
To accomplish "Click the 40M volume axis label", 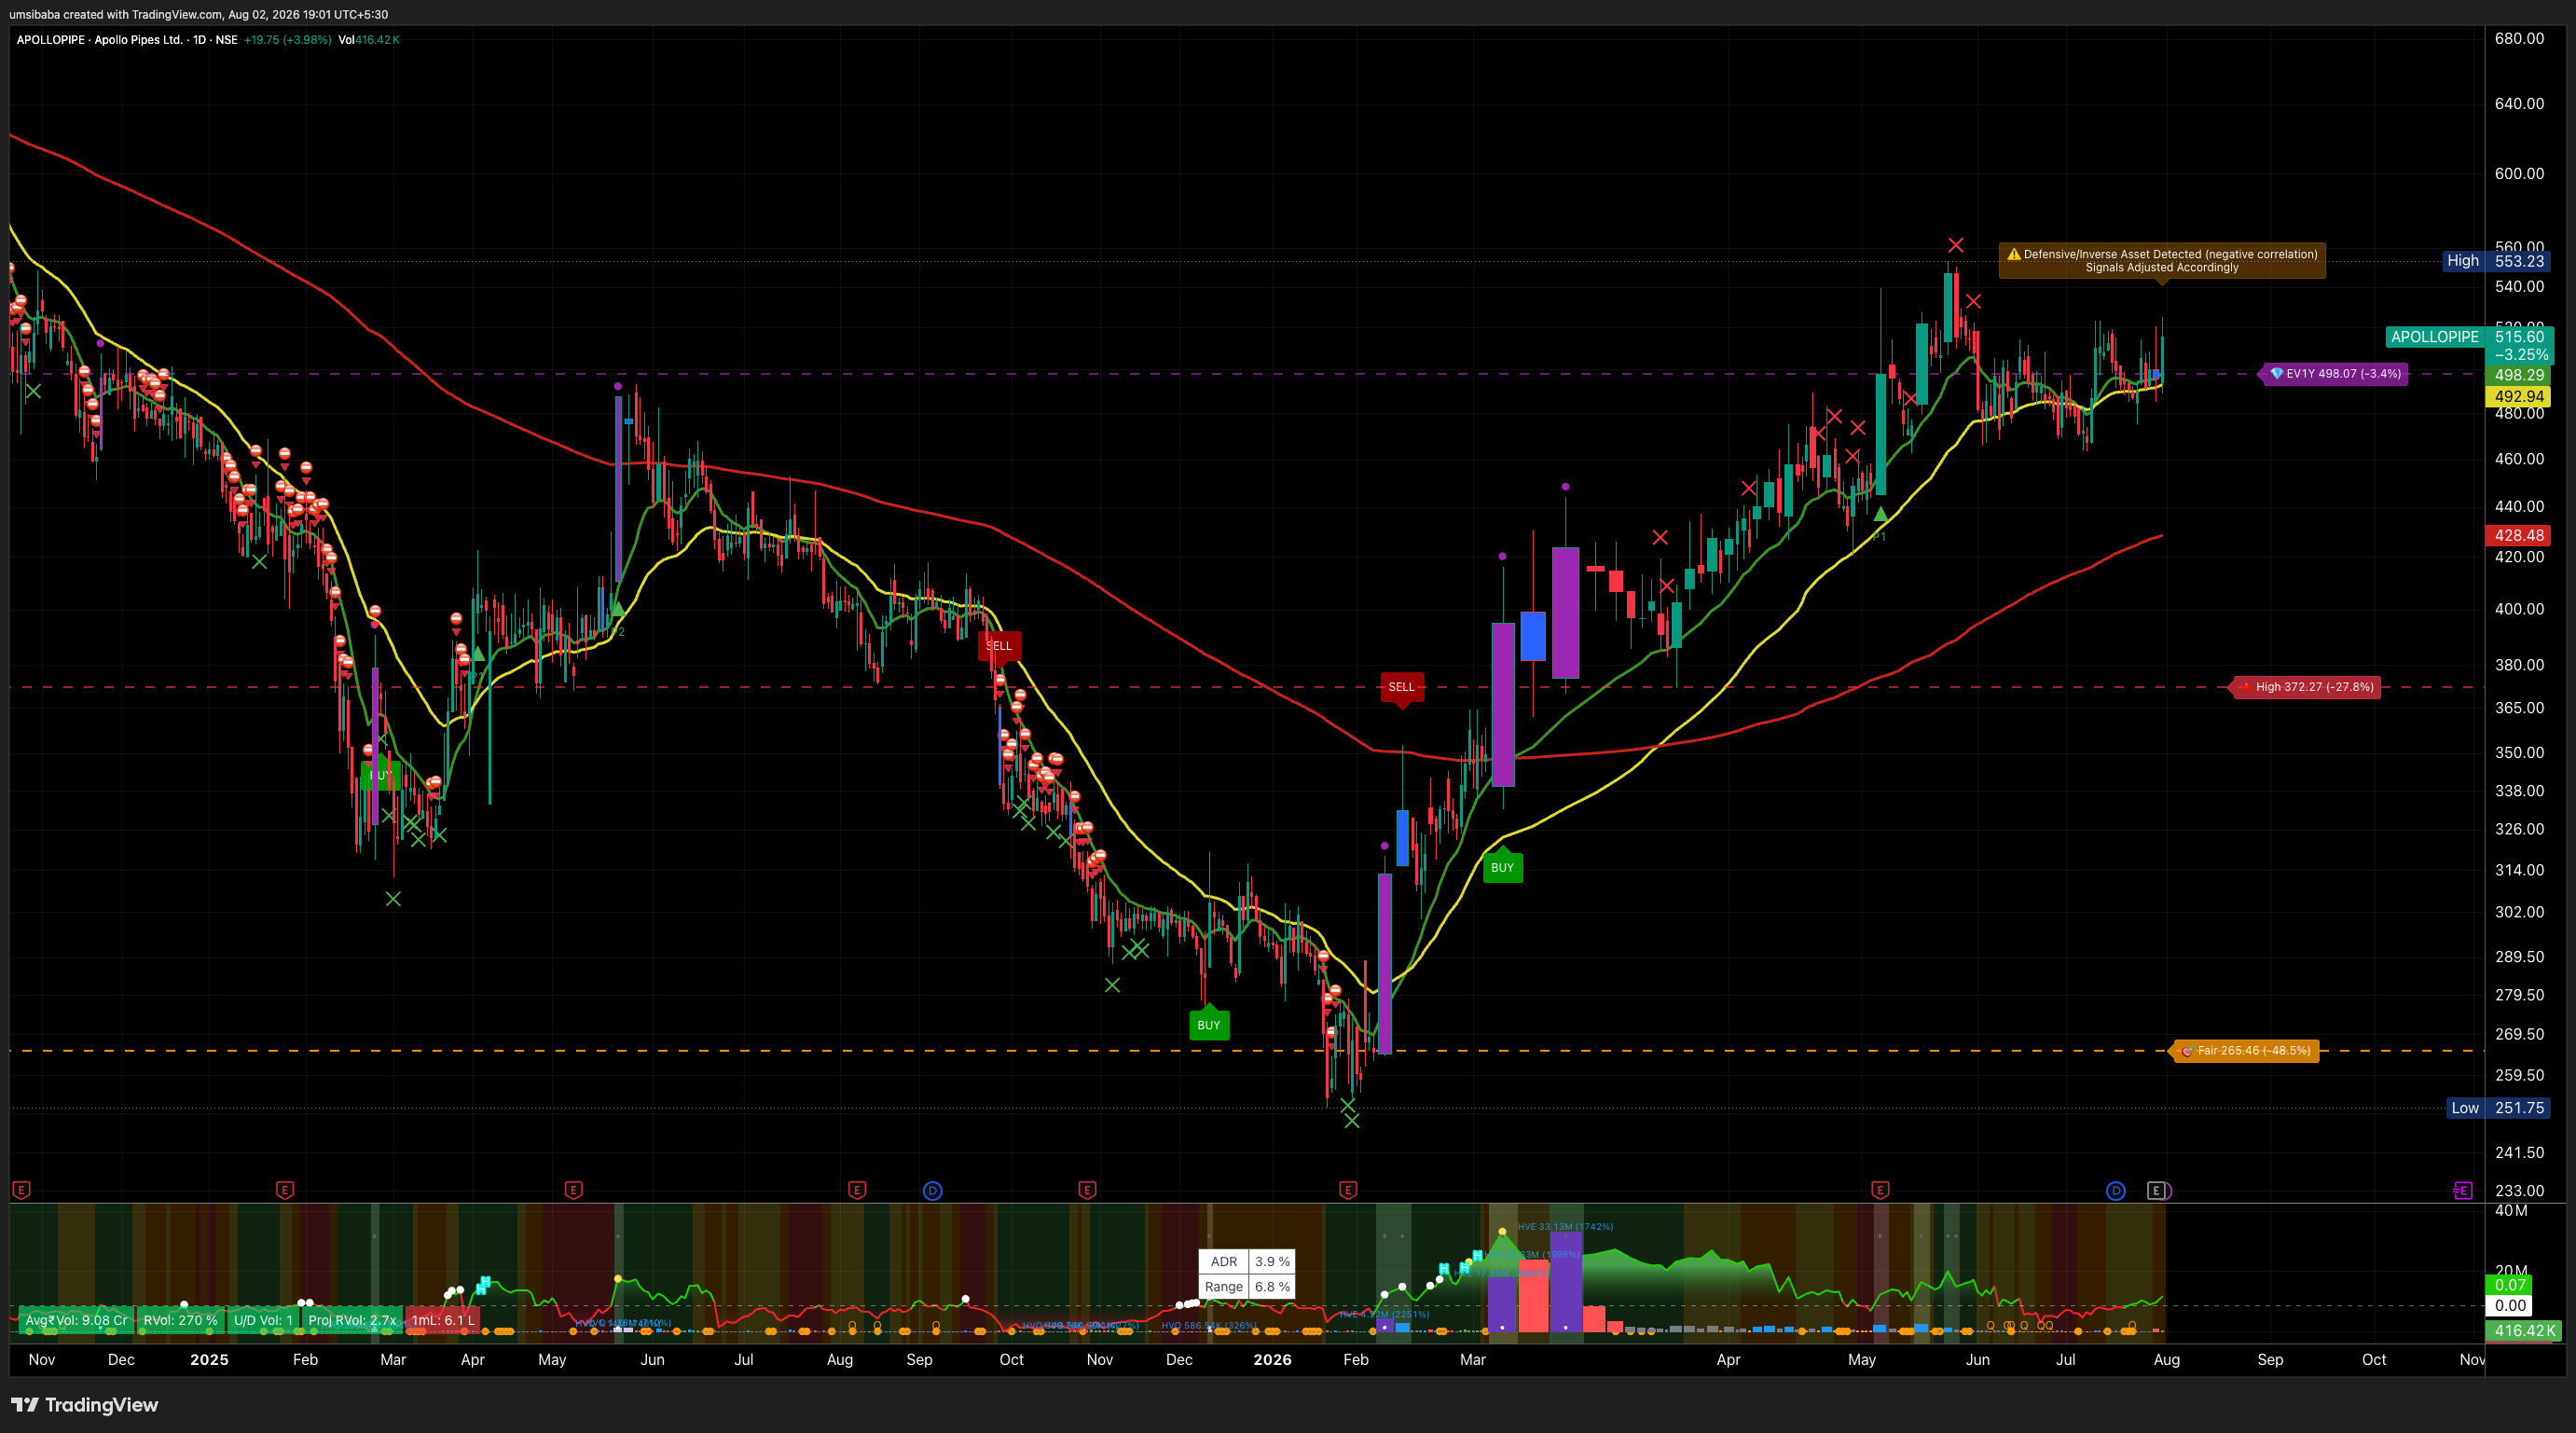I will 2511,1211.
